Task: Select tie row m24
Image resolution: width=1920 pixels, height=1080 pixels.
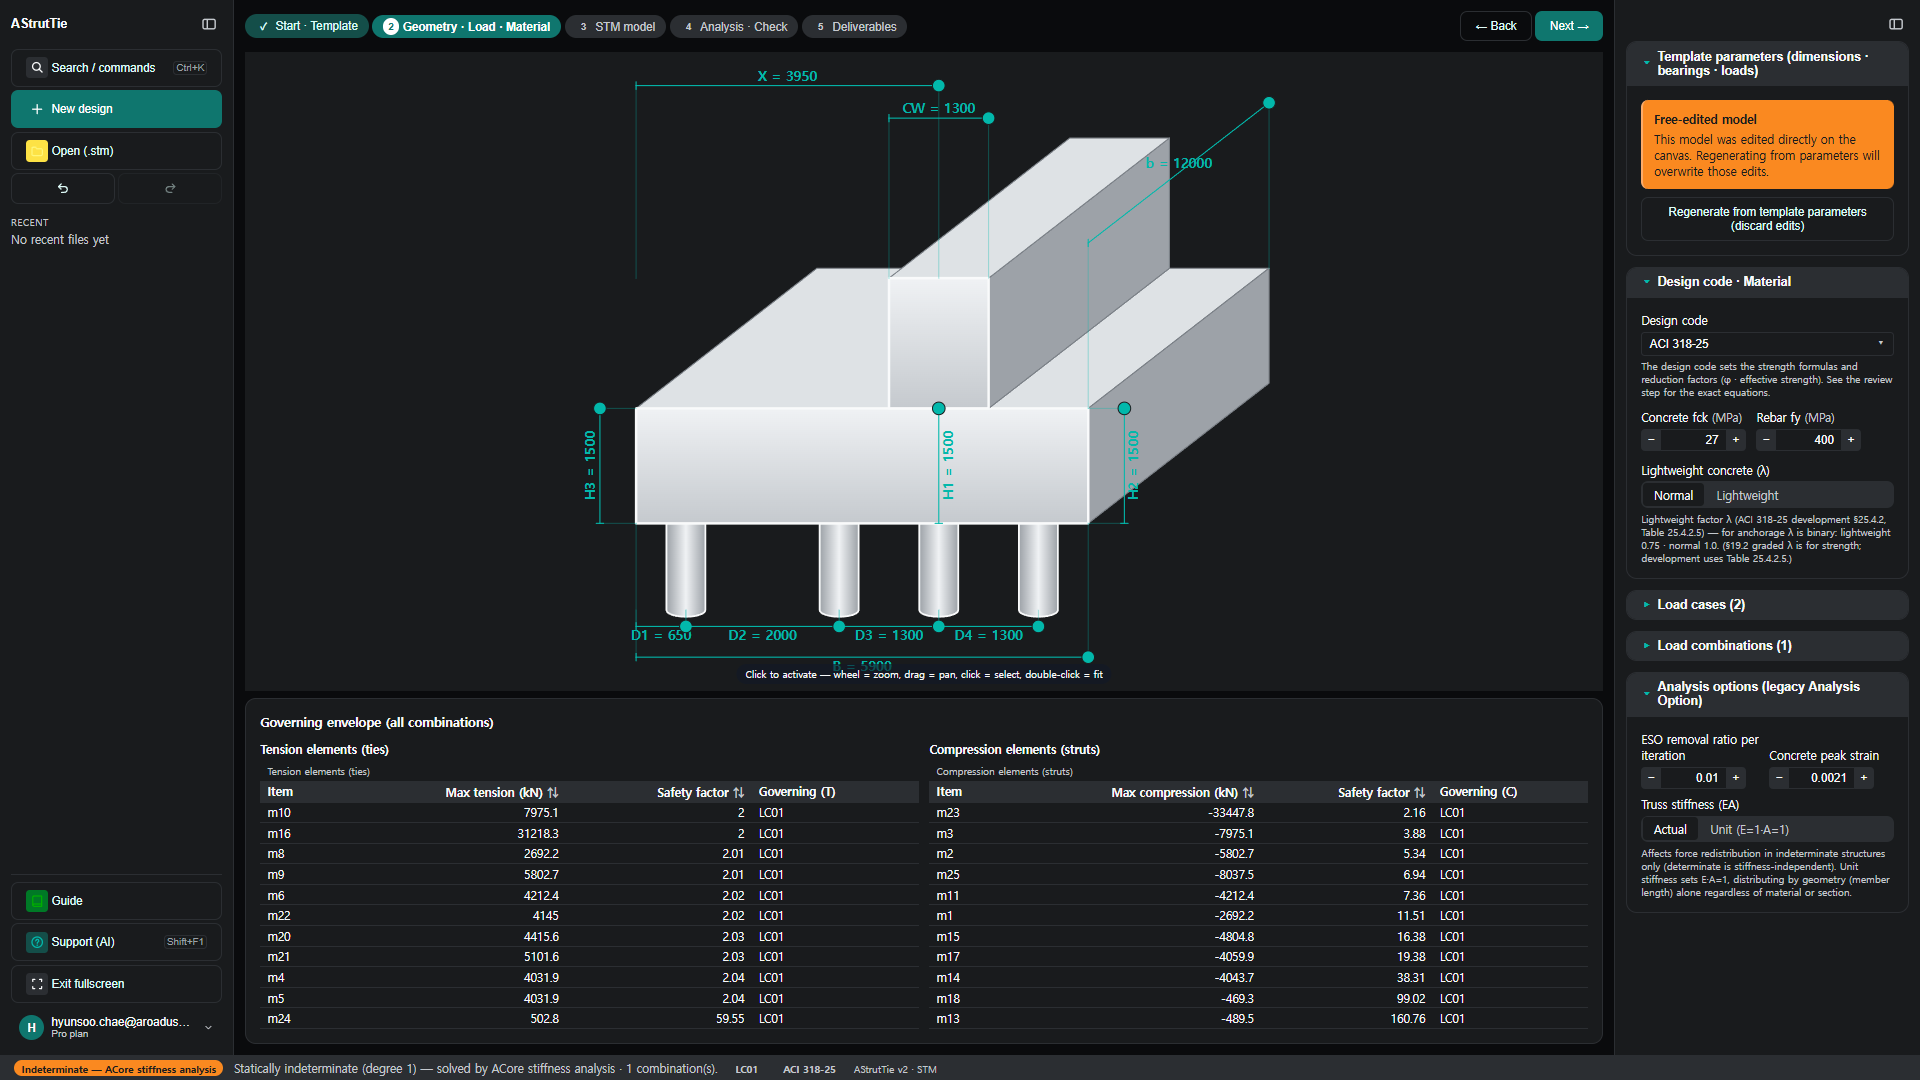Action: tap(589, 1019)
